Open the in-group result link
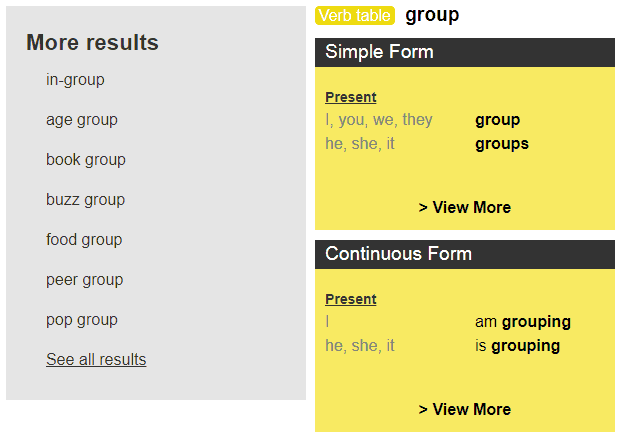 click(75, 80)
